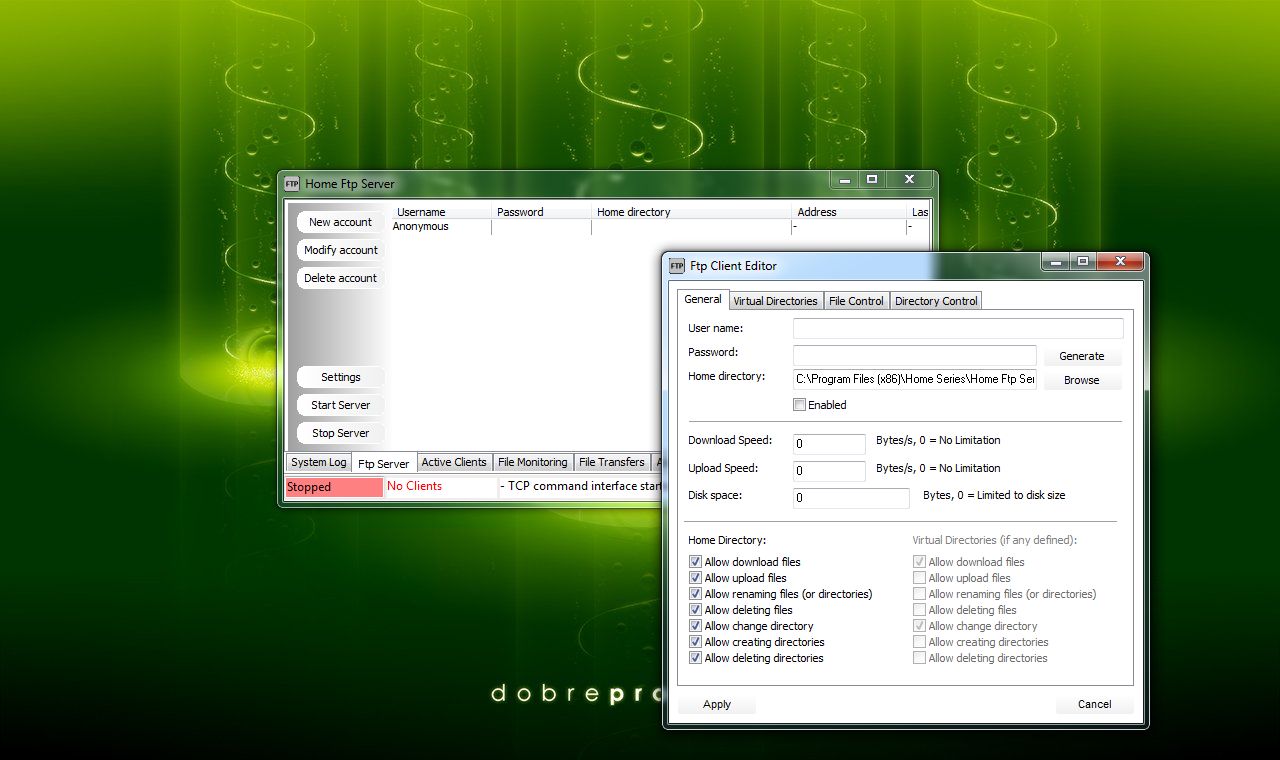The height and width of the screenshot is (760, 1280).
Task: Maximize the Home Ftp Server window
Action: coord(872,179)
